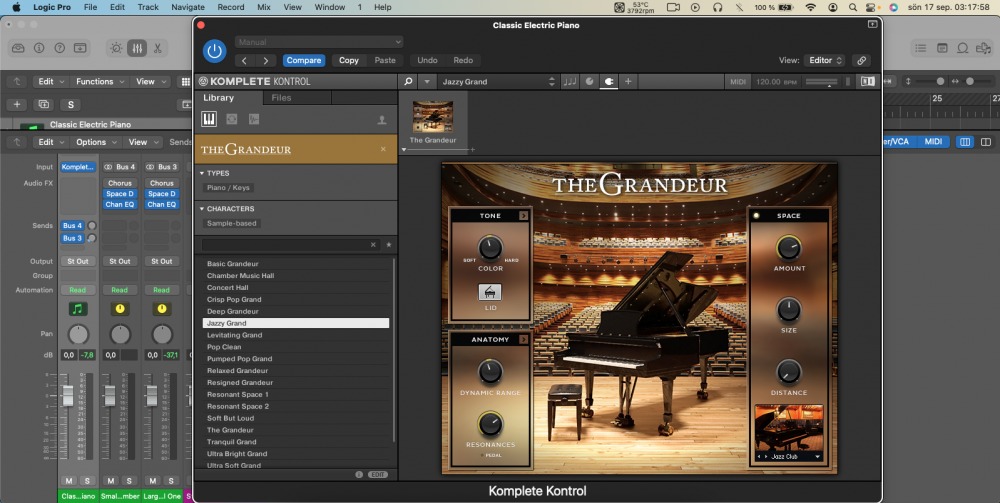Click the Logic Pro Mixer toolbar icon
The height and width of the screenshot is (503, 1000).
(x=137, y=48)
